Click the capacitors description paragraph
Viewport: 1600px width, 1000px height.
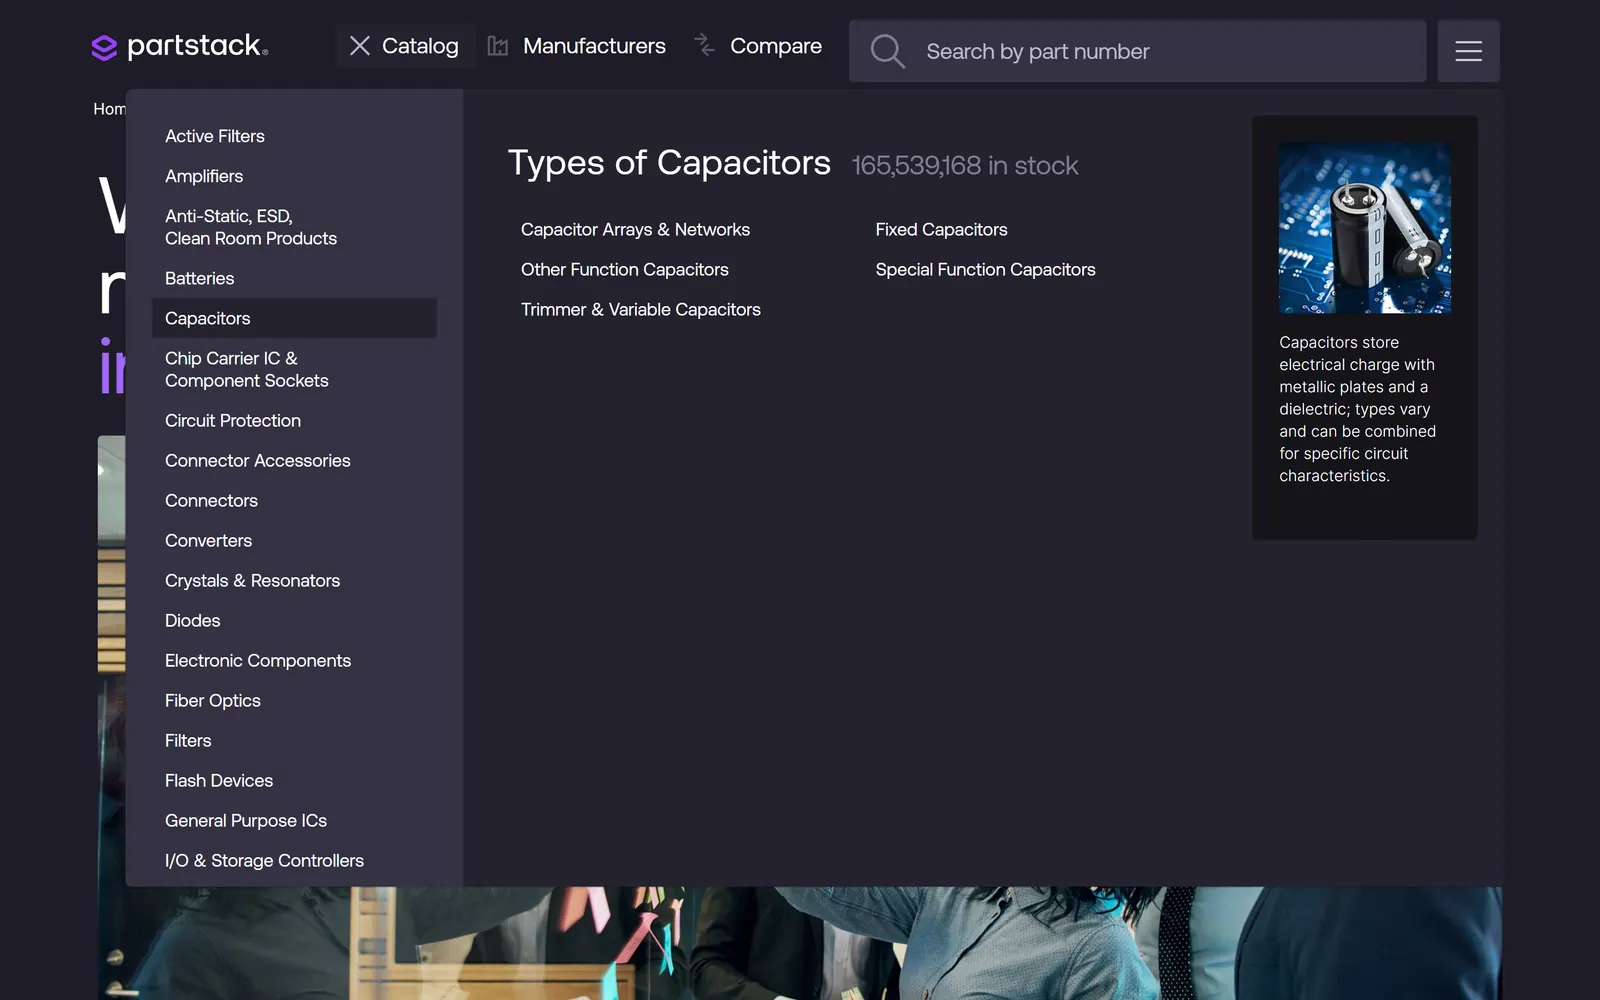[x=1358, y=409]
